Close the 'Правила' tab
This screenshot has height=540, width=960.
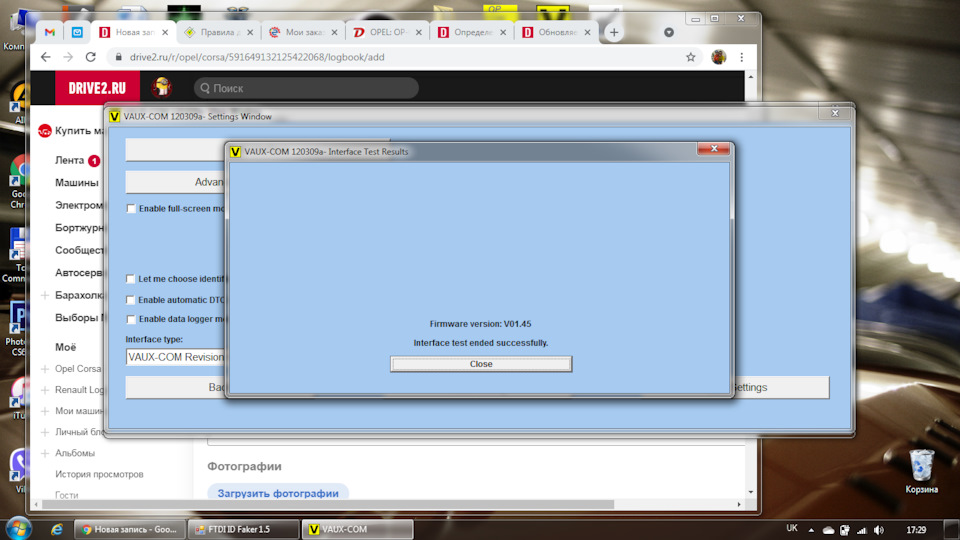[250, 32]
